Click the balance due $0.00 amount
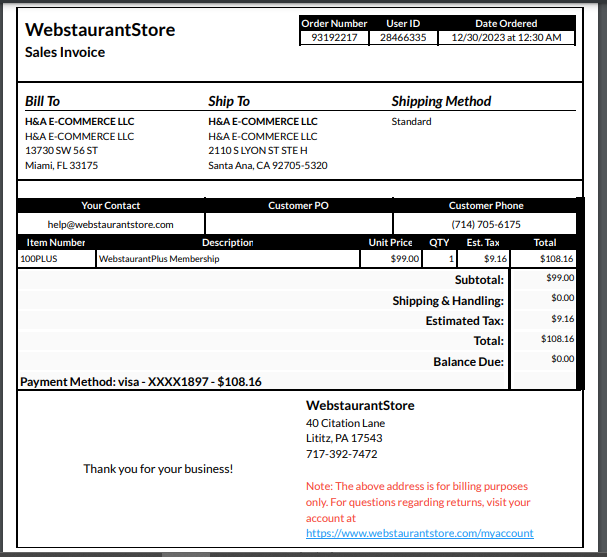607x557 pixels. [x=563, y=359]
